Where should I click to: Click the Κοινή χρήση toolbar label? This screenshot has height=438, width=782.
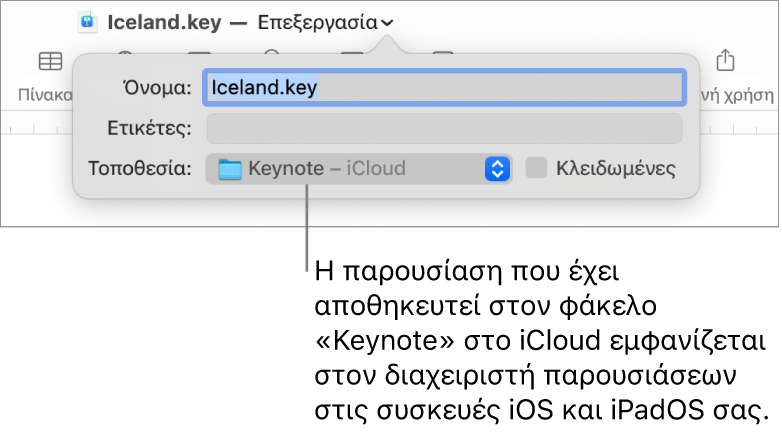pos(737,94)
